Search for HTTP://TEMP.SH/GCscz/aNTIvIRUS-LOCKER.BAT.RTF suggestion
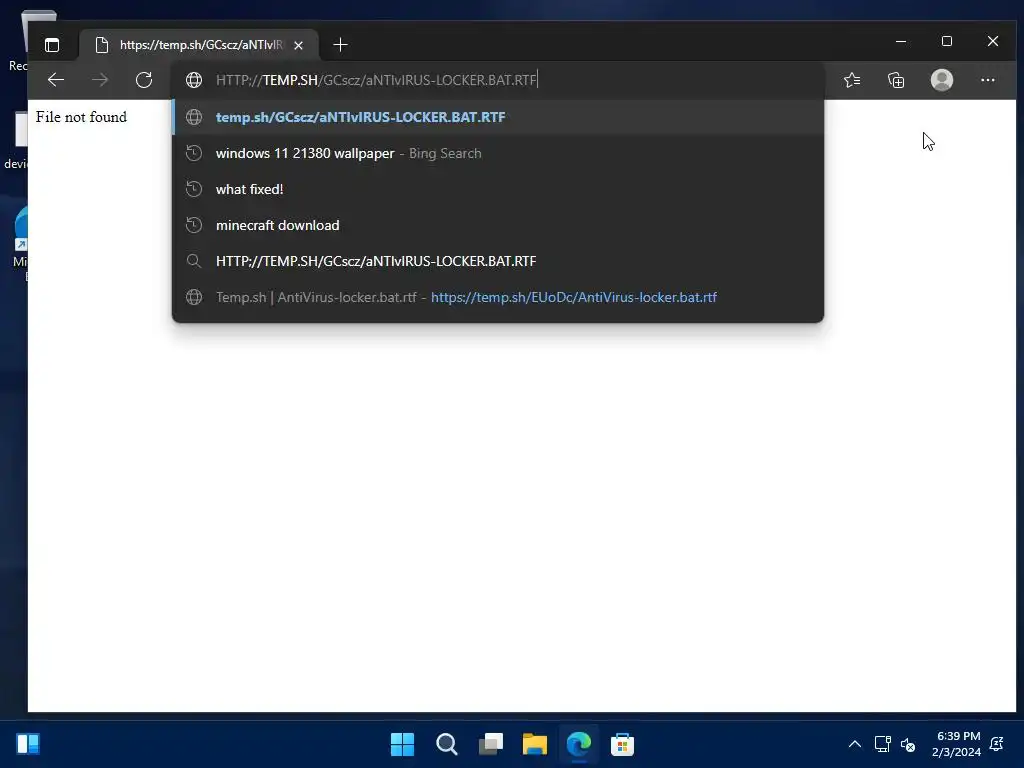This screenshot has height=768, width=1024. pos(498,261)
